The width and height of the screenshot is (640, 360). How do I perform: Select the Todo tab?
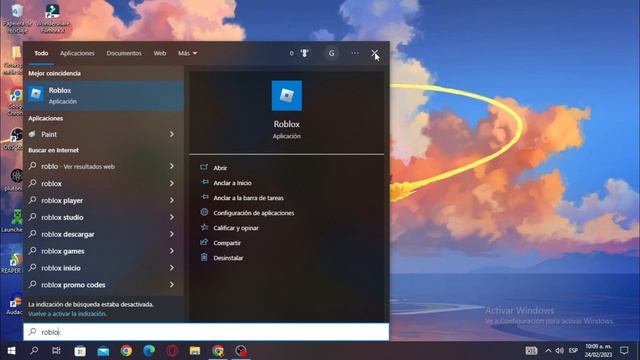click(41, 53)
